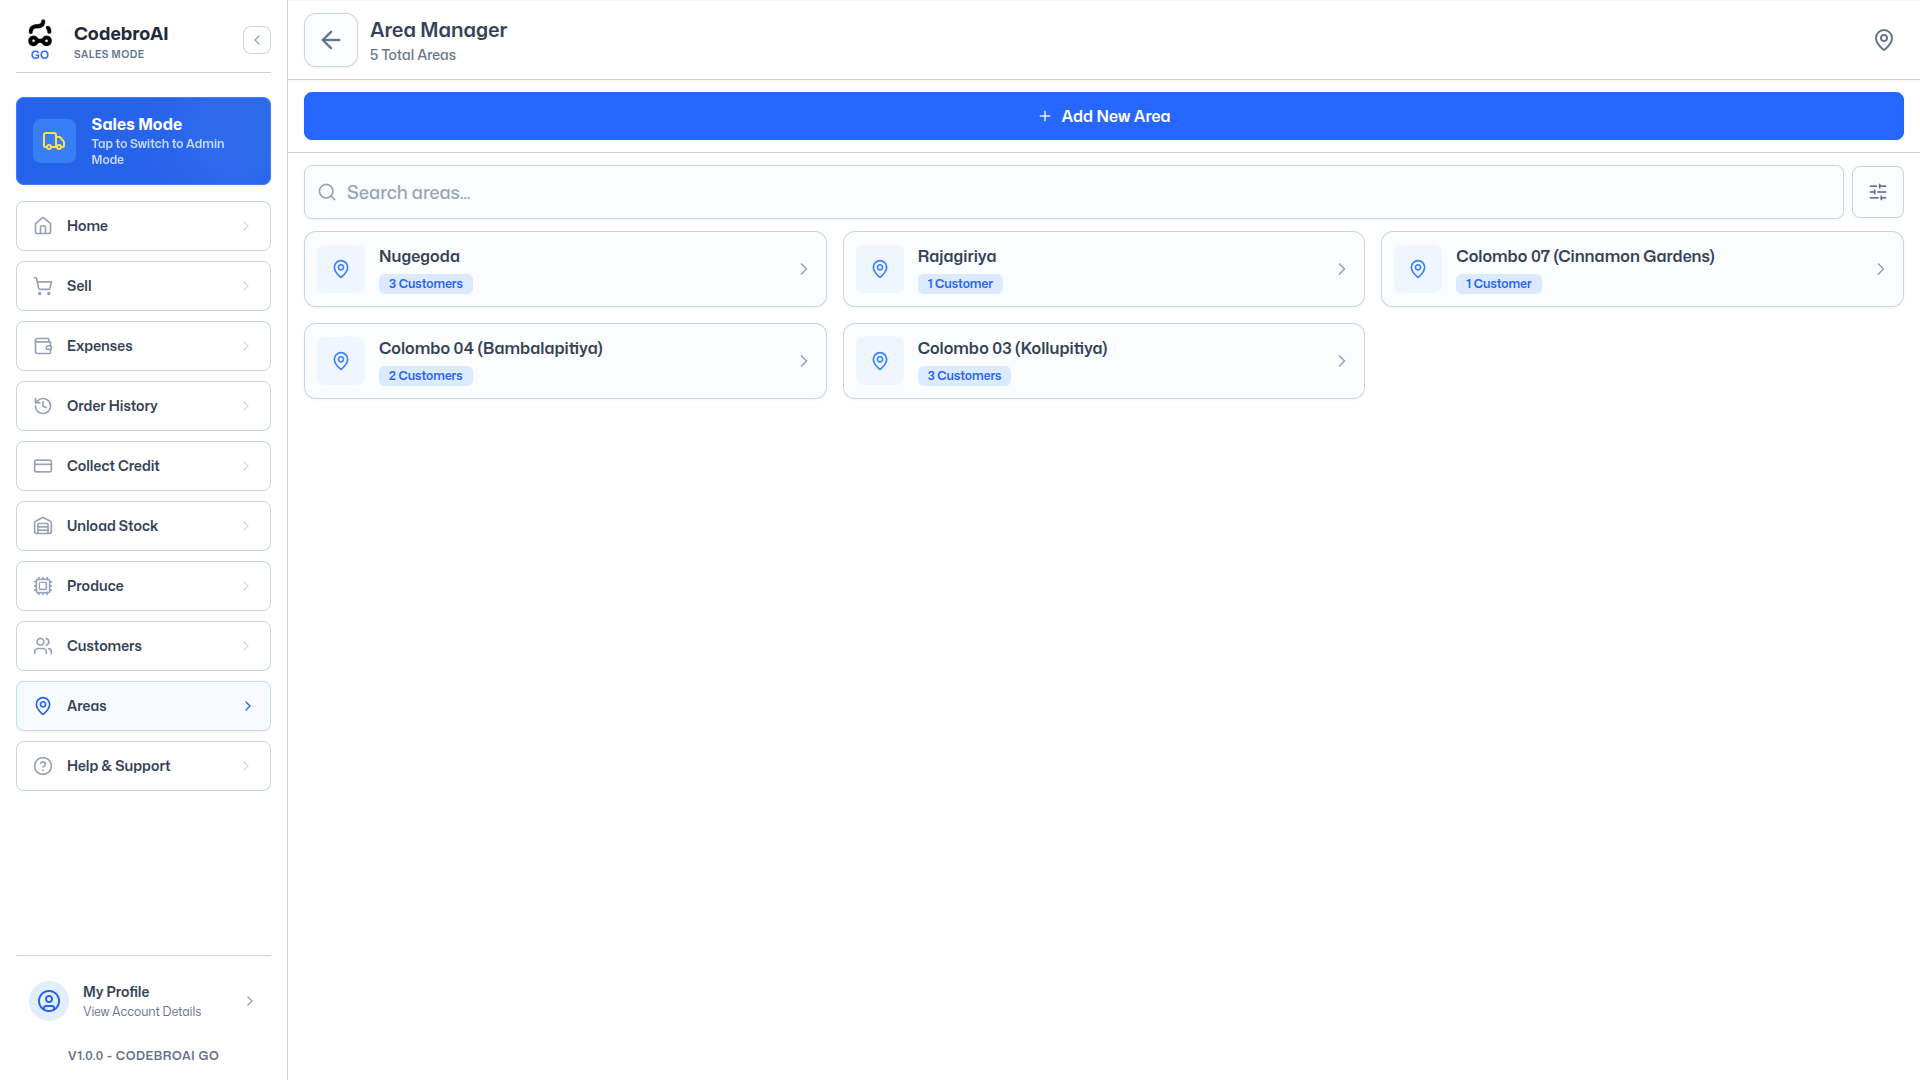
Task: Click the 2 Customers badge under Colombo 04
Action: pos(426,376)
